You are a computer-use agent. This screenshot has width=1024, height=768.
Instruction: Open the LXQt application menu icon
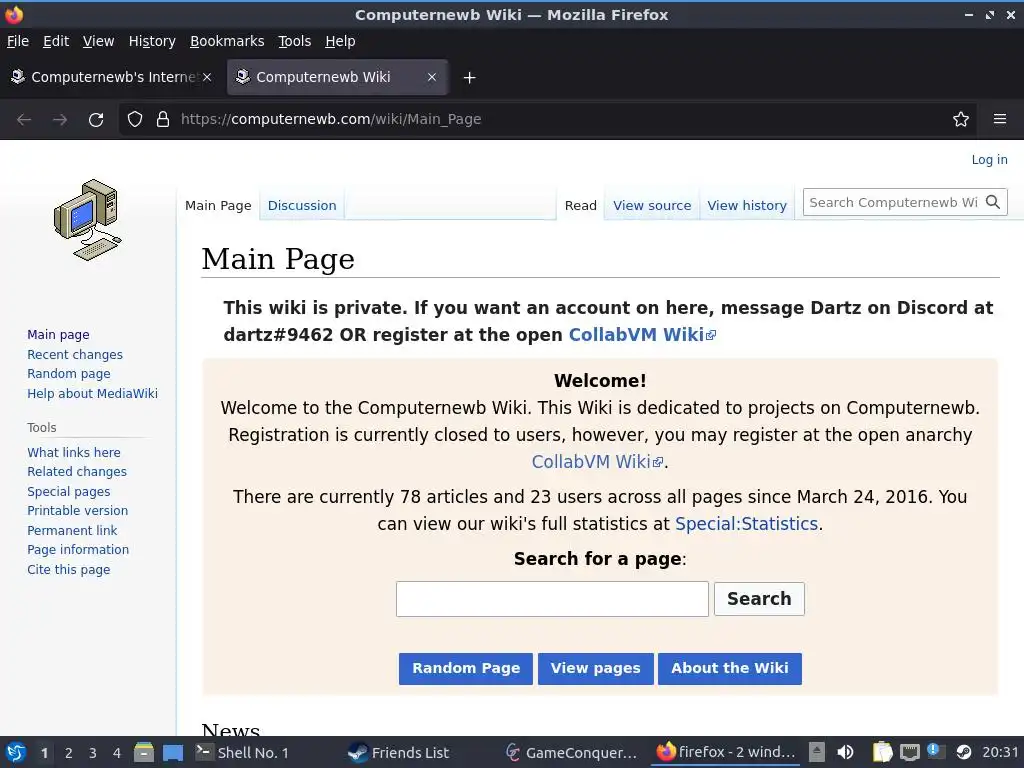(16, 752)
